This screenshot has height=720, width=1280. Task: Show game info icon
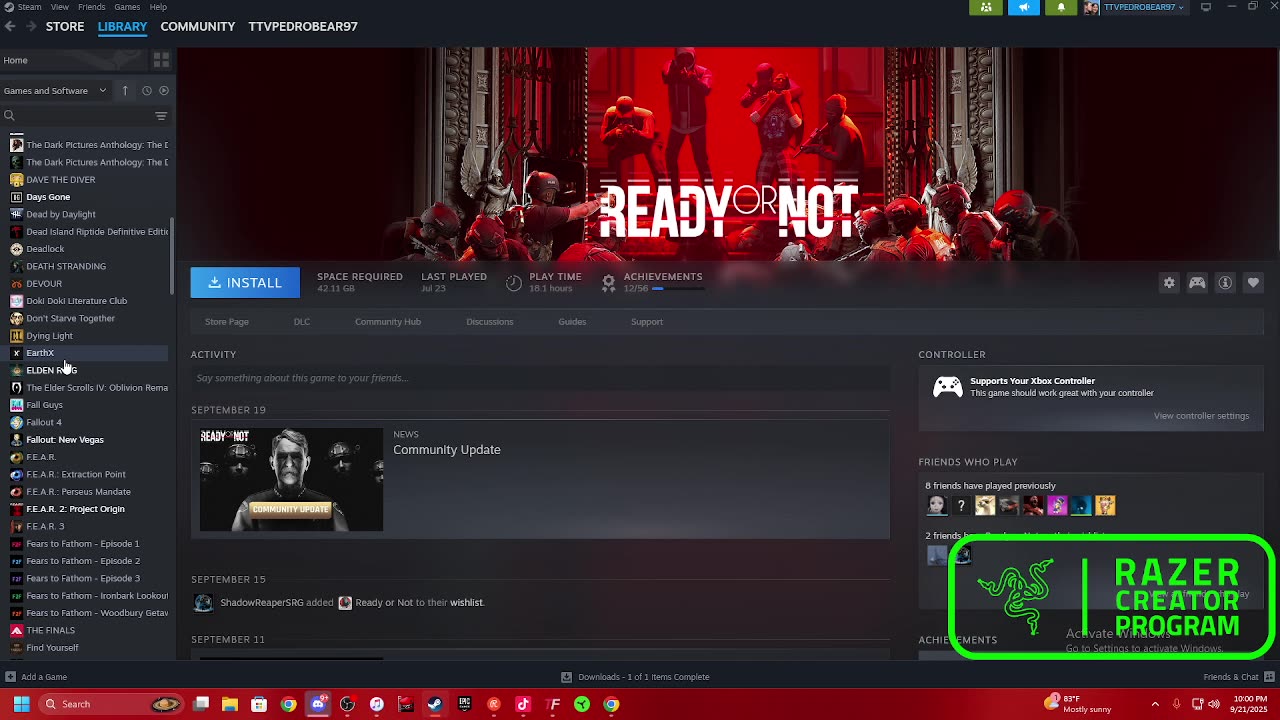tap(1225, 283)
